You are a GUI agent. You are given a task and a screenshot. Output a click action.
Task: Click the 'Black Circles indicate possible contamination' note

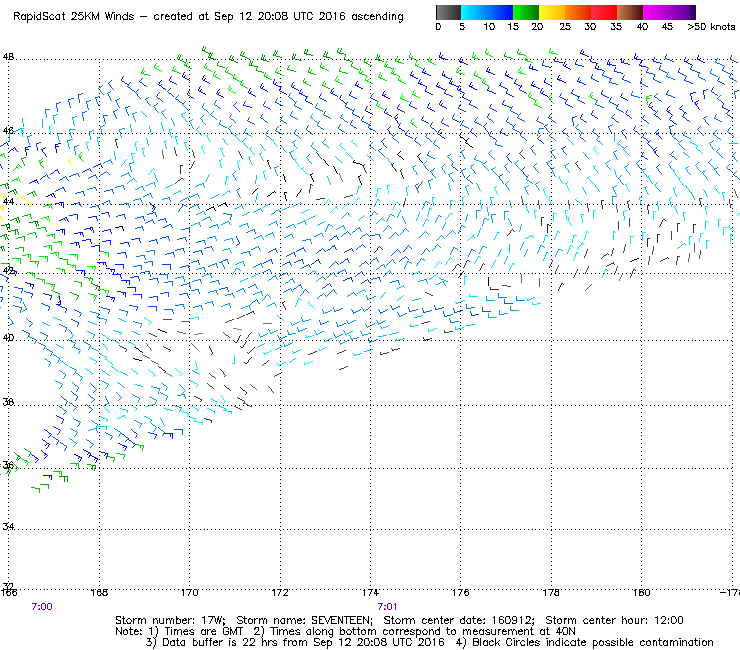point(585,642)
